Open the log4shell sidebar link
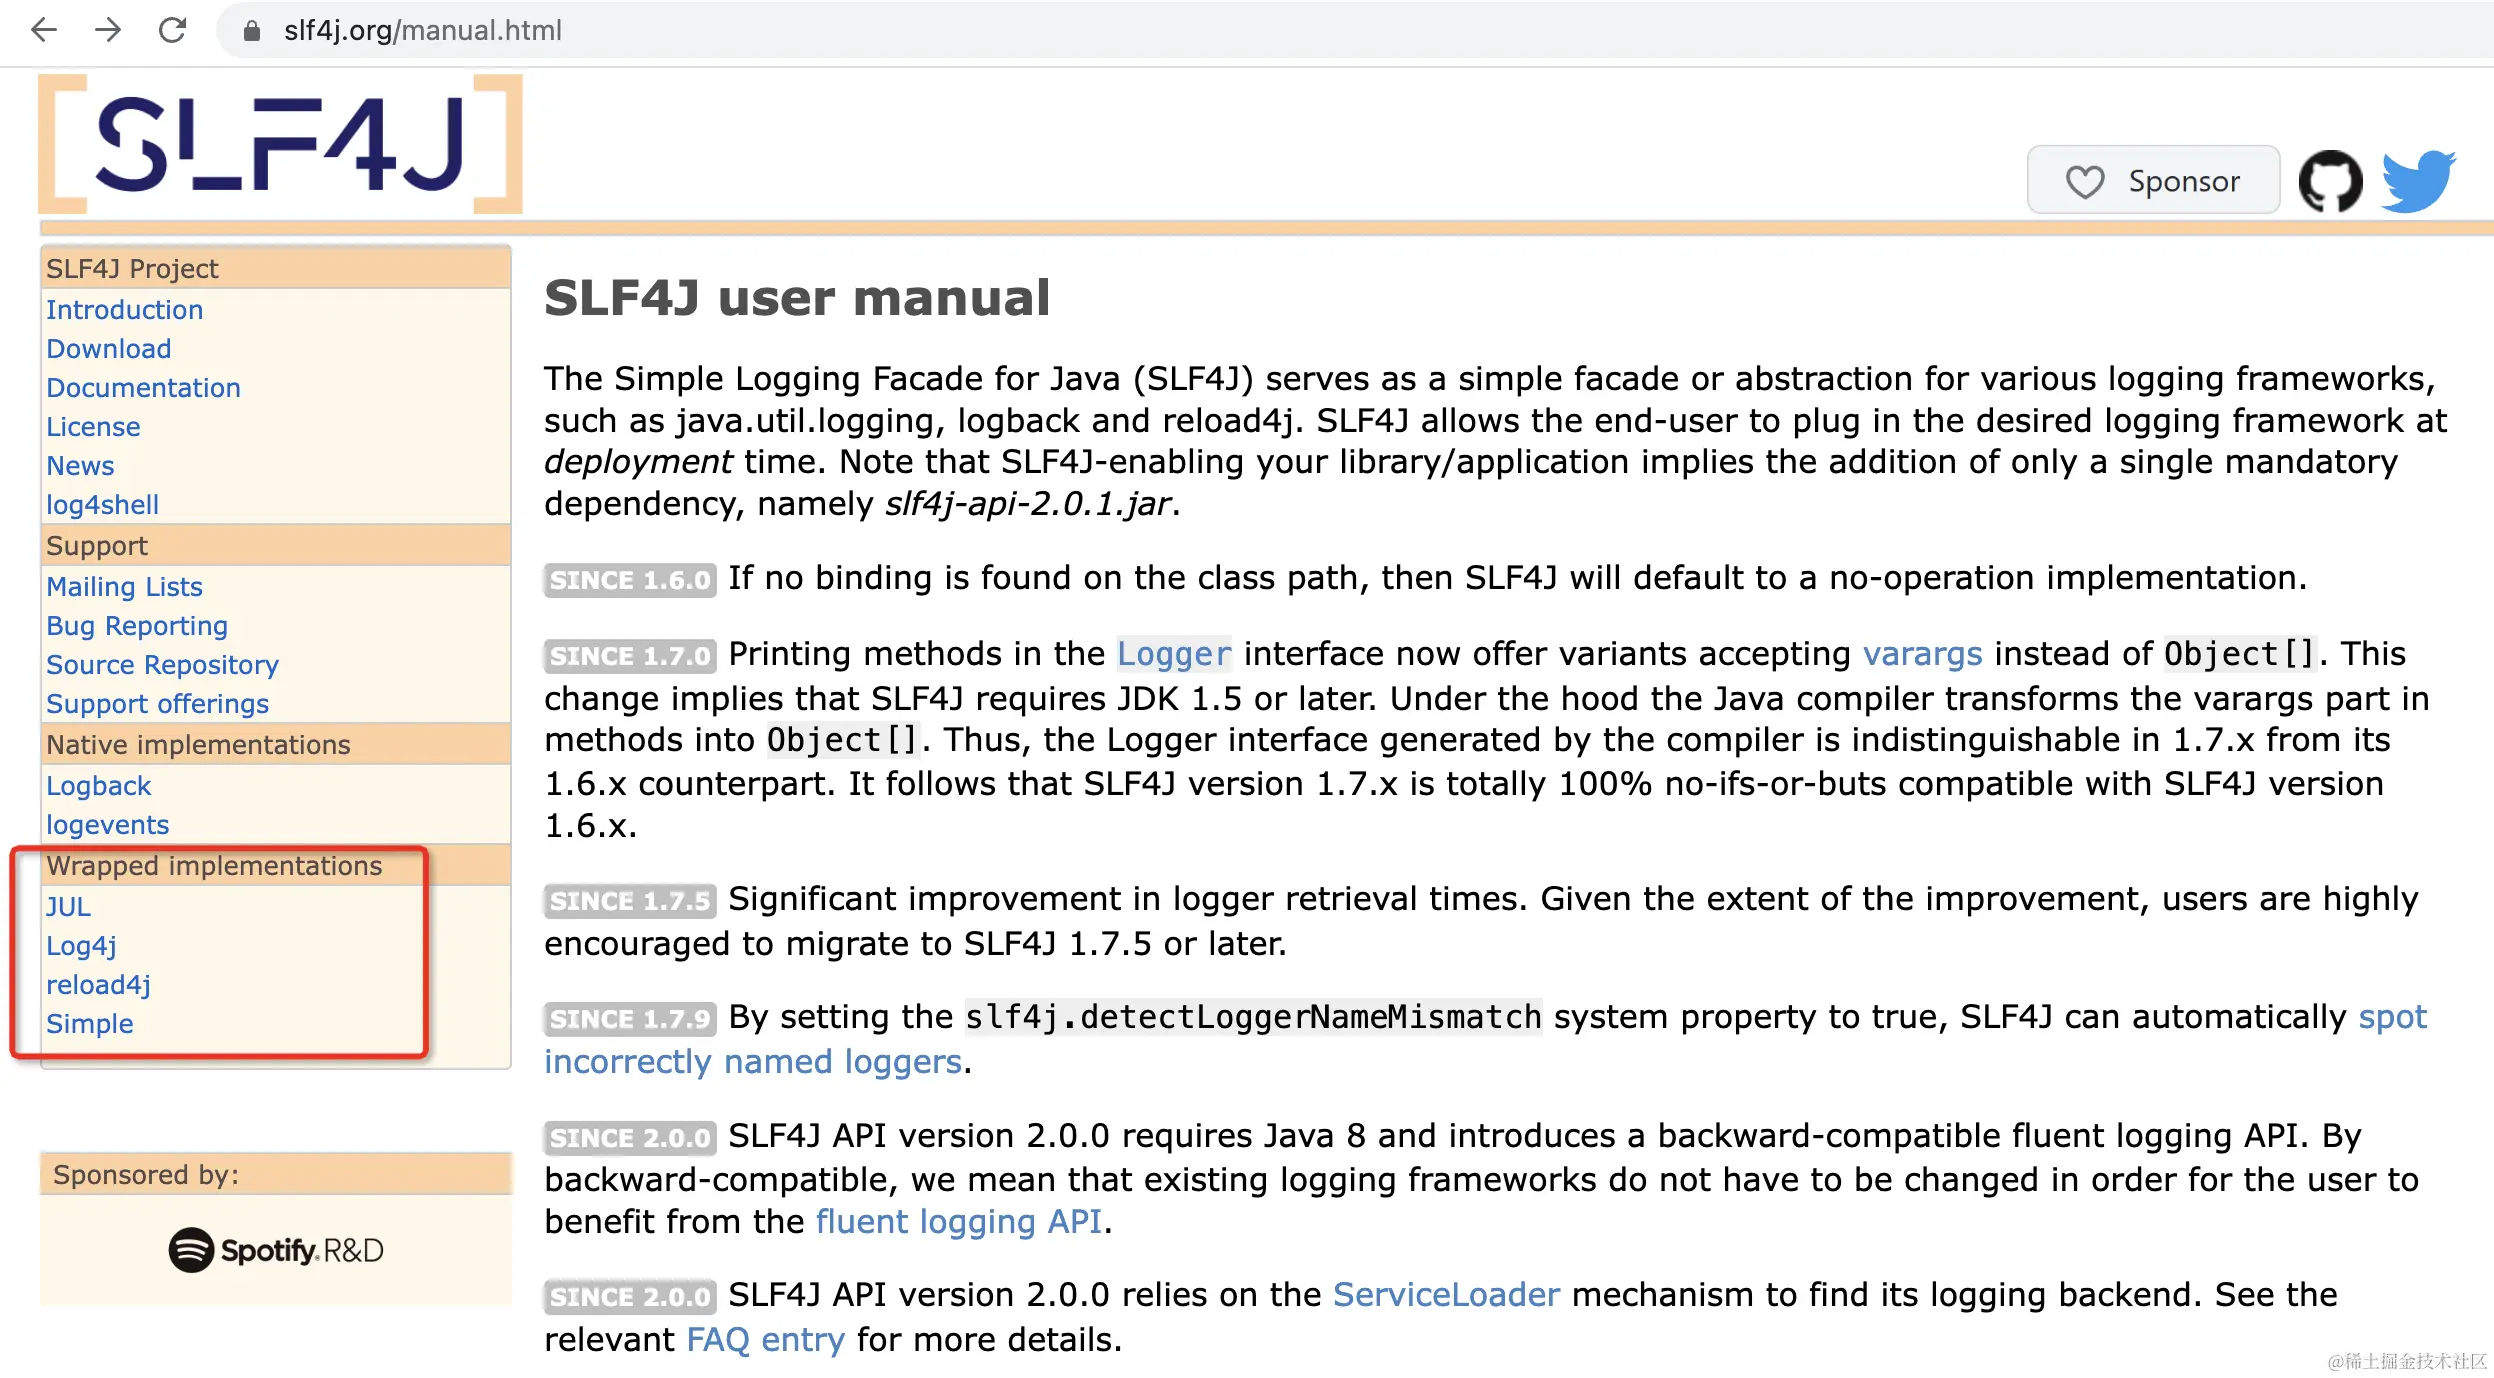The height and width of the screenshot is (1378, 2494). coord(102,505)
